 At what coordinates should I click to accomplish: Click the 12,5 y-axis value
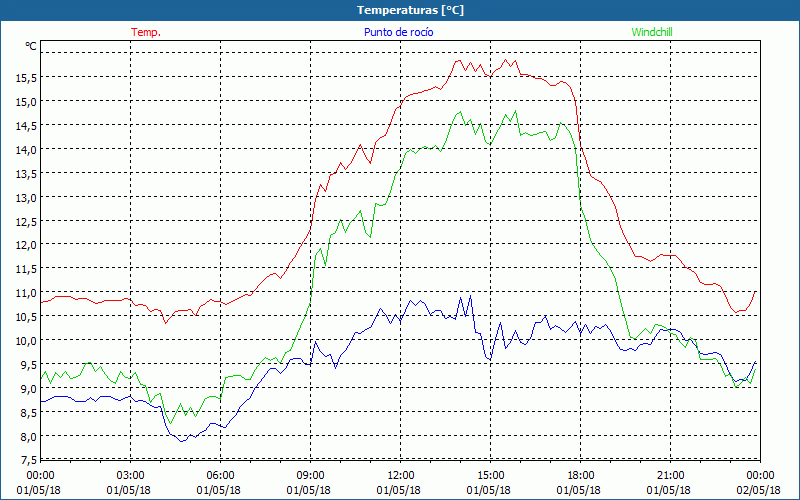(26, 221)
